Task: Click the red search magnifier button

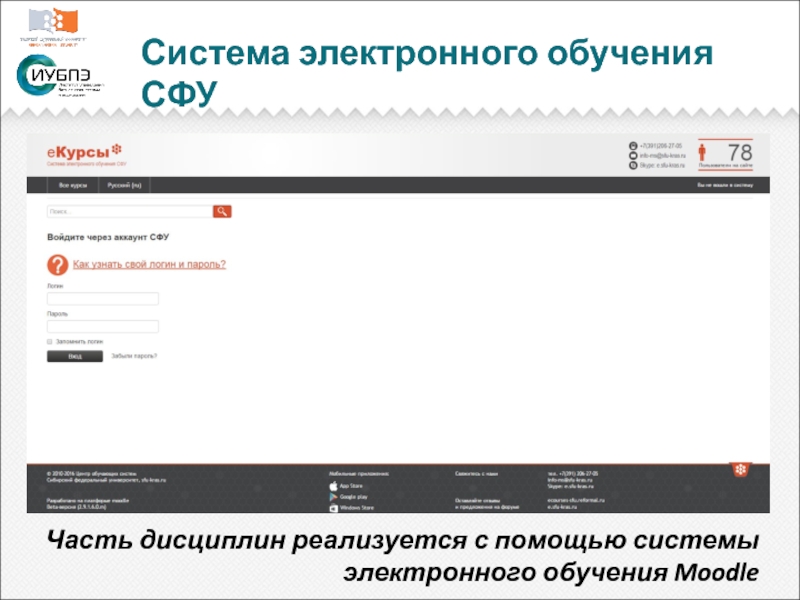Action: point(222,211)
